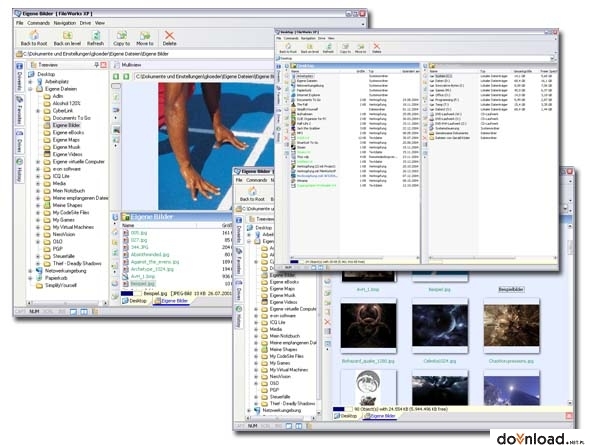Open History side tab in left window

pyautogui.click(x=19, y=170)
